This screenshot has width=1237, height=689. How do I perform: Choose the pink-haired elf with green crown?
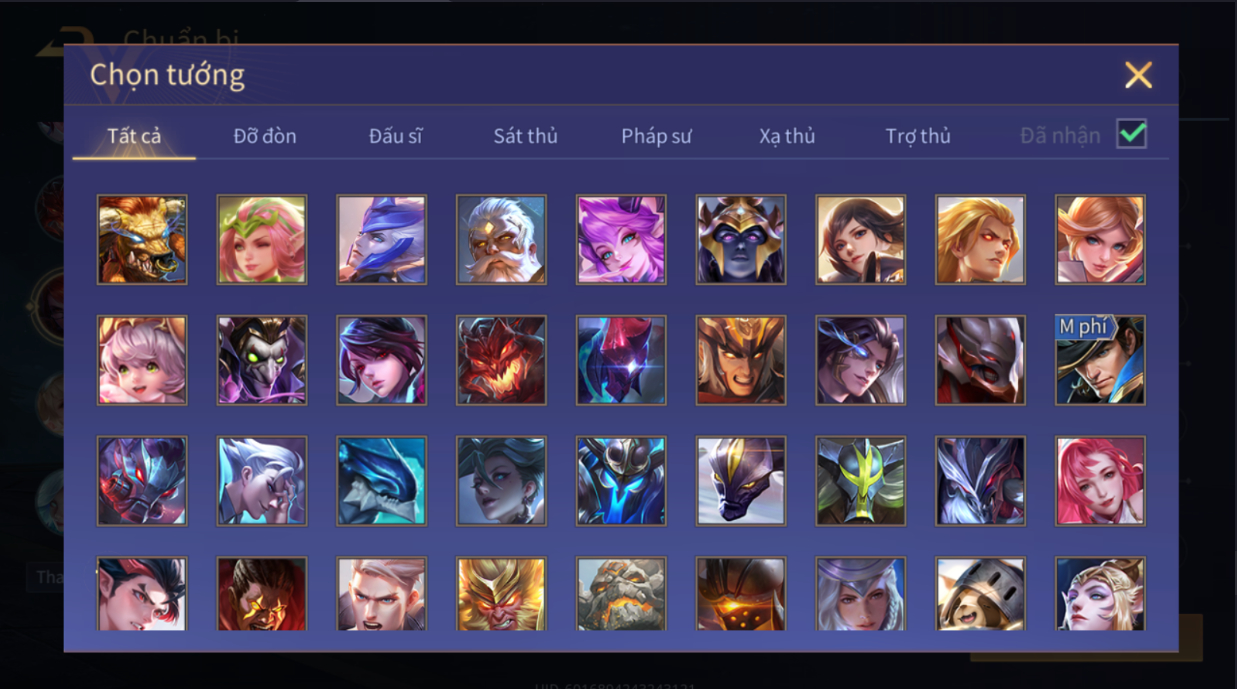pos(262,240)
